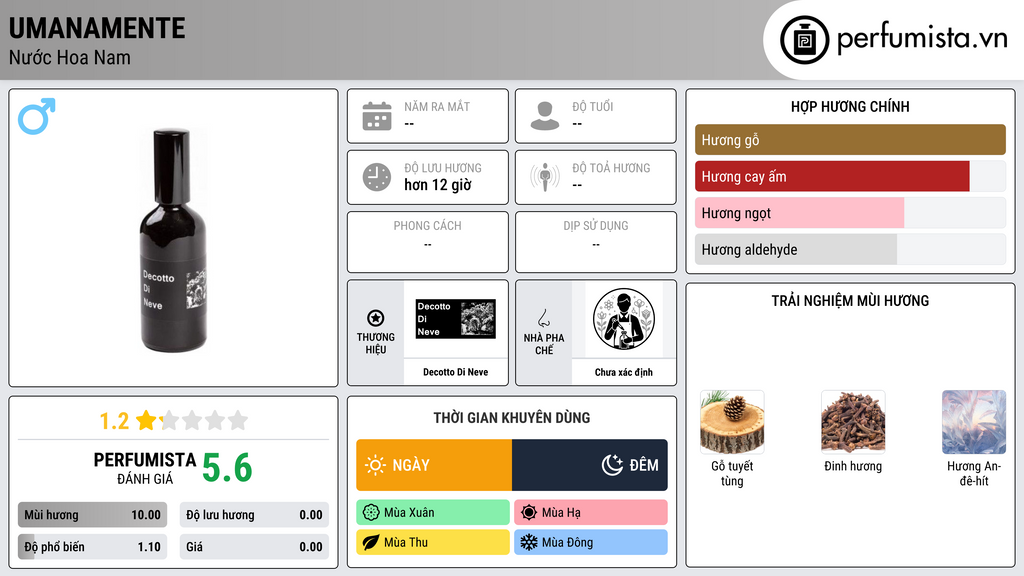Click the blue male gender symbol icon

[x=37, y=116]
